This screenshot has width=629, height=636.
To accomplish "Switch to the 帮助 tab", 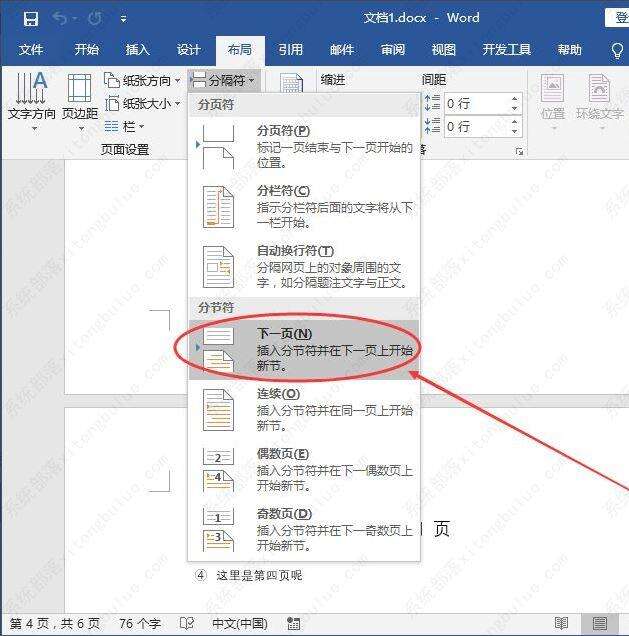I will click(x=569, y=49).
